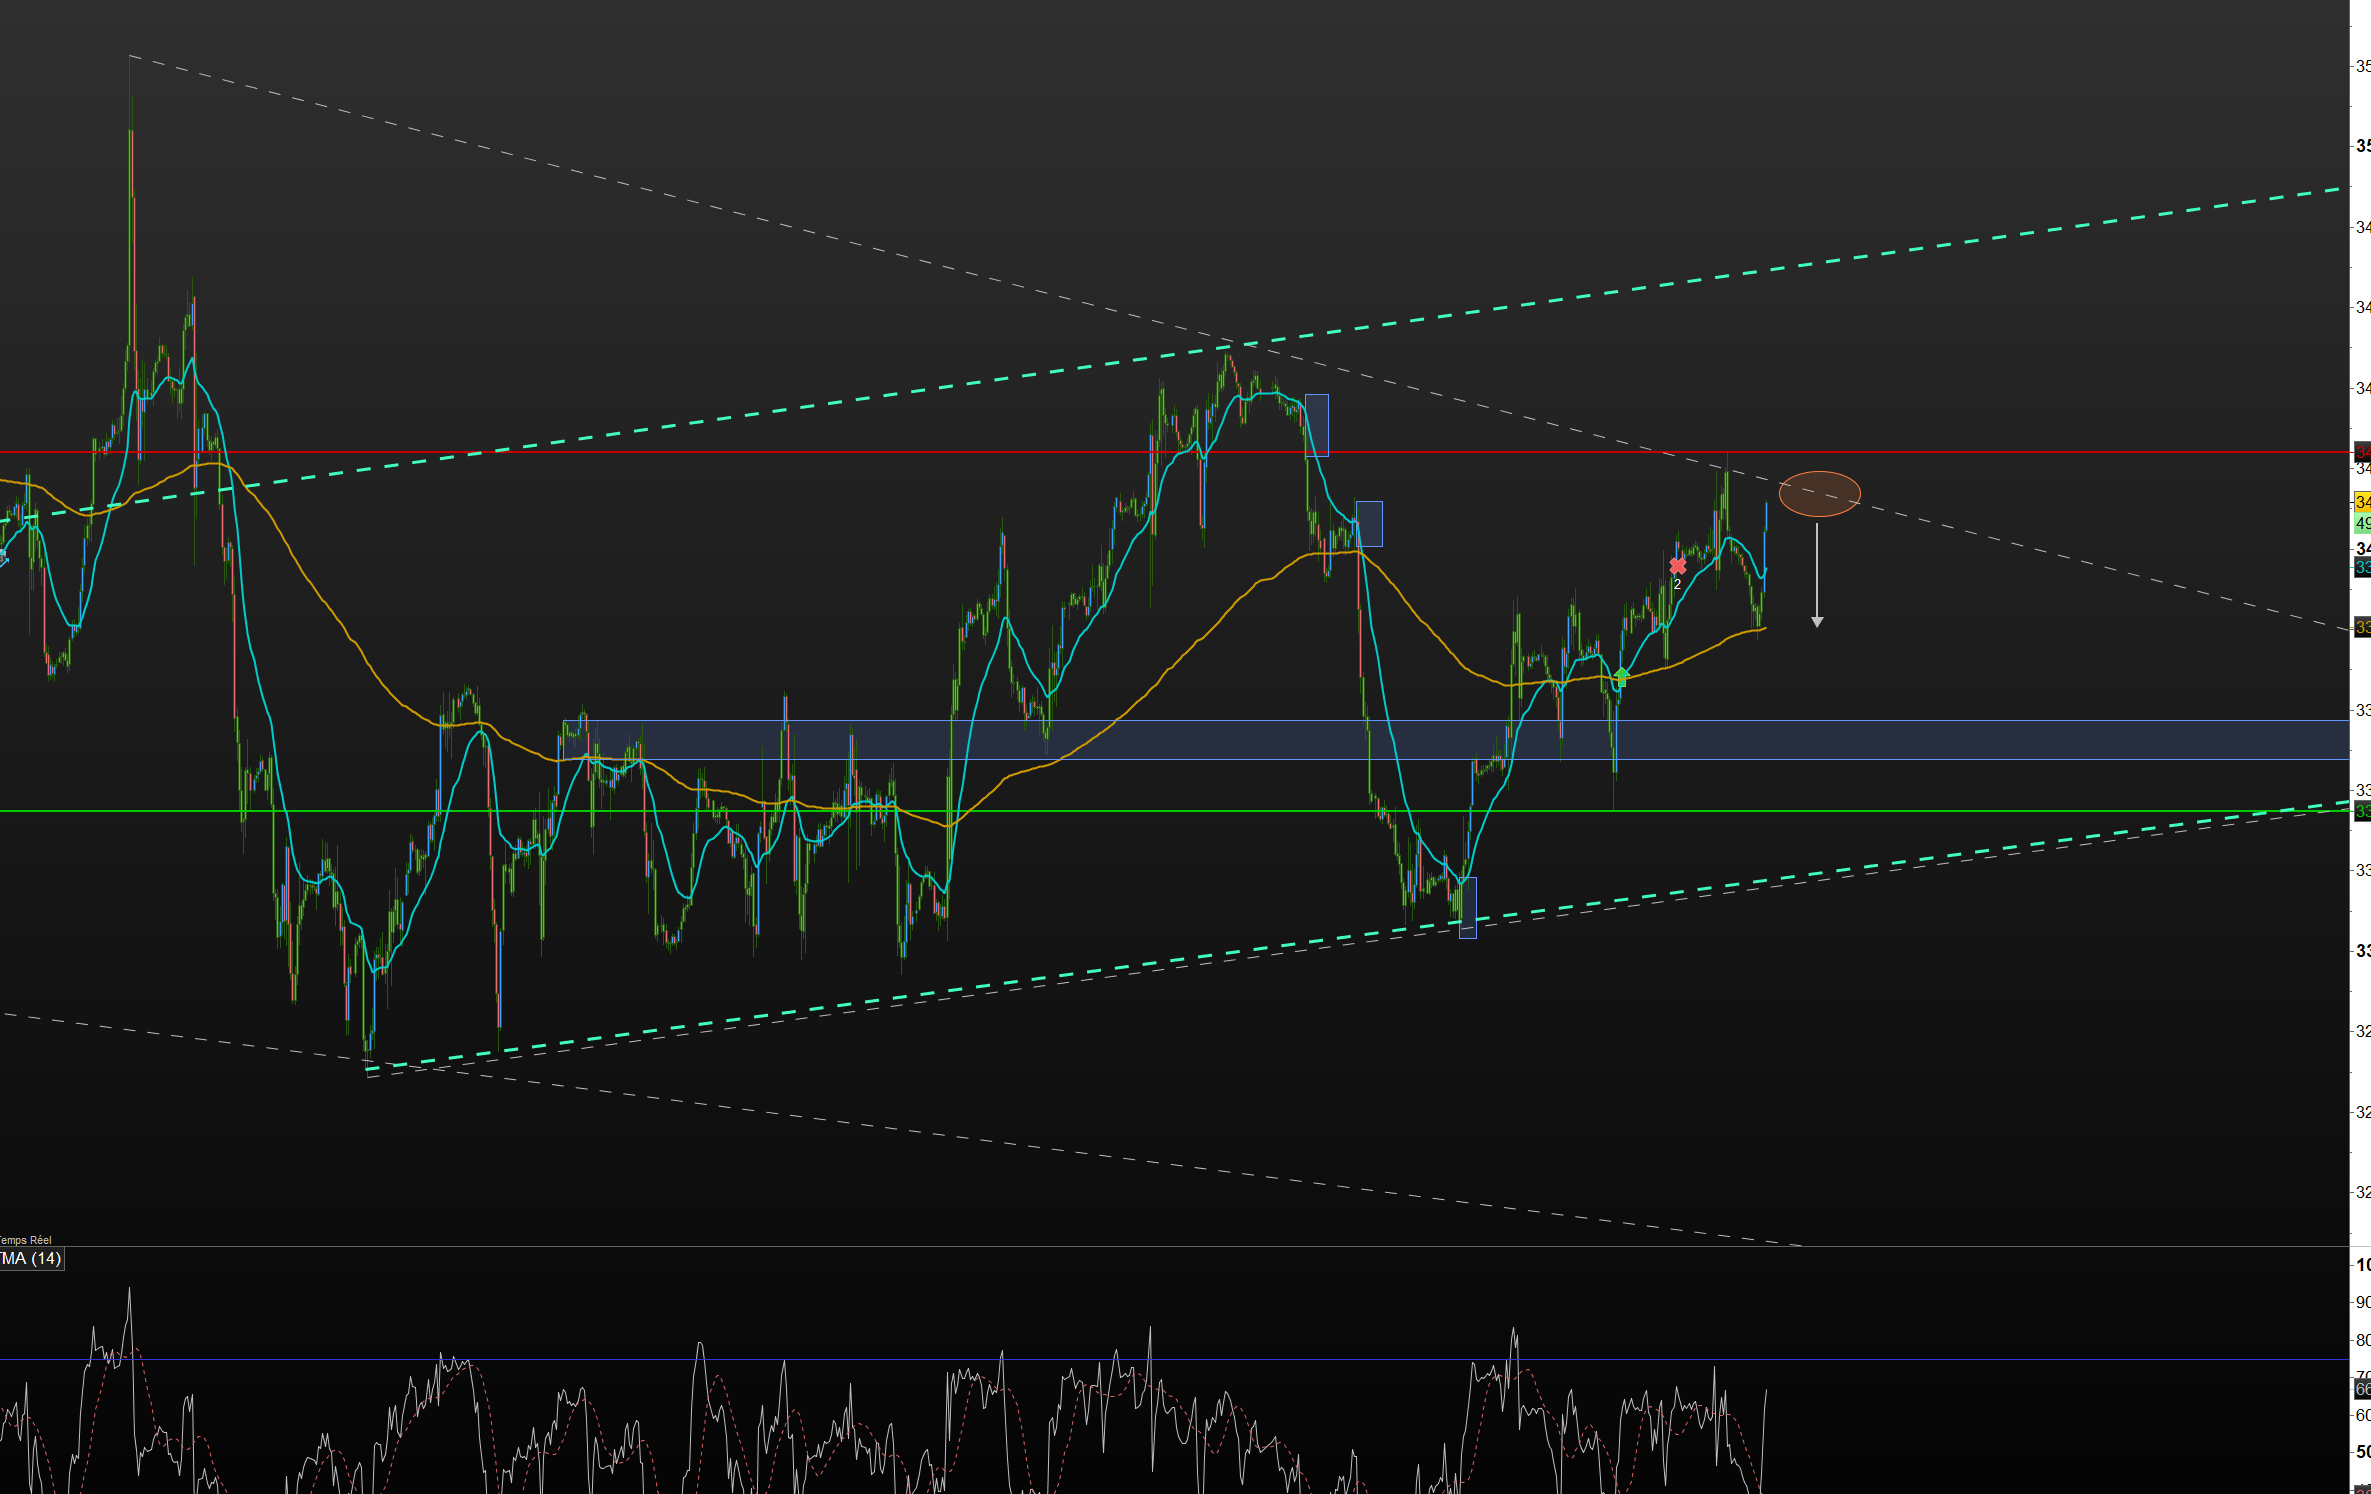Click light green countdown tag on axis
Viewport: 2371px width, 1494px height.
click(x=2362, y=524)
